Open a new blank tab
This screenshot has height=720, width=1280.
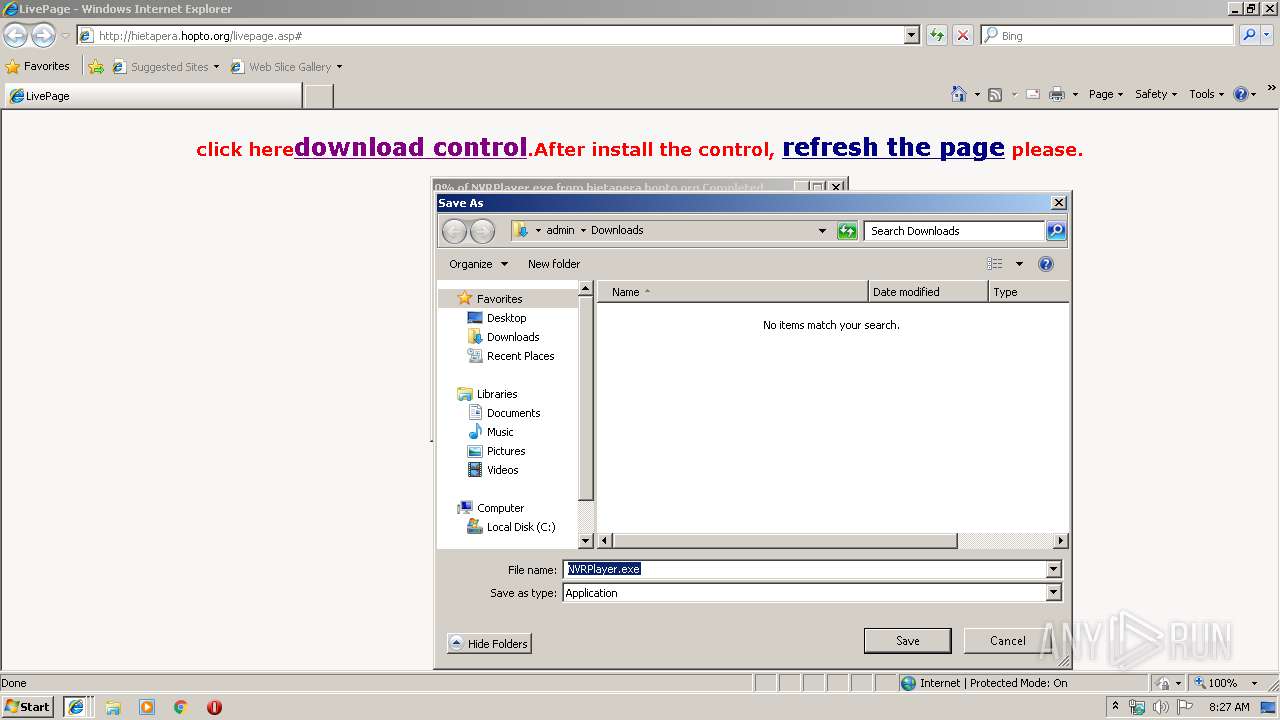[318, 96]
